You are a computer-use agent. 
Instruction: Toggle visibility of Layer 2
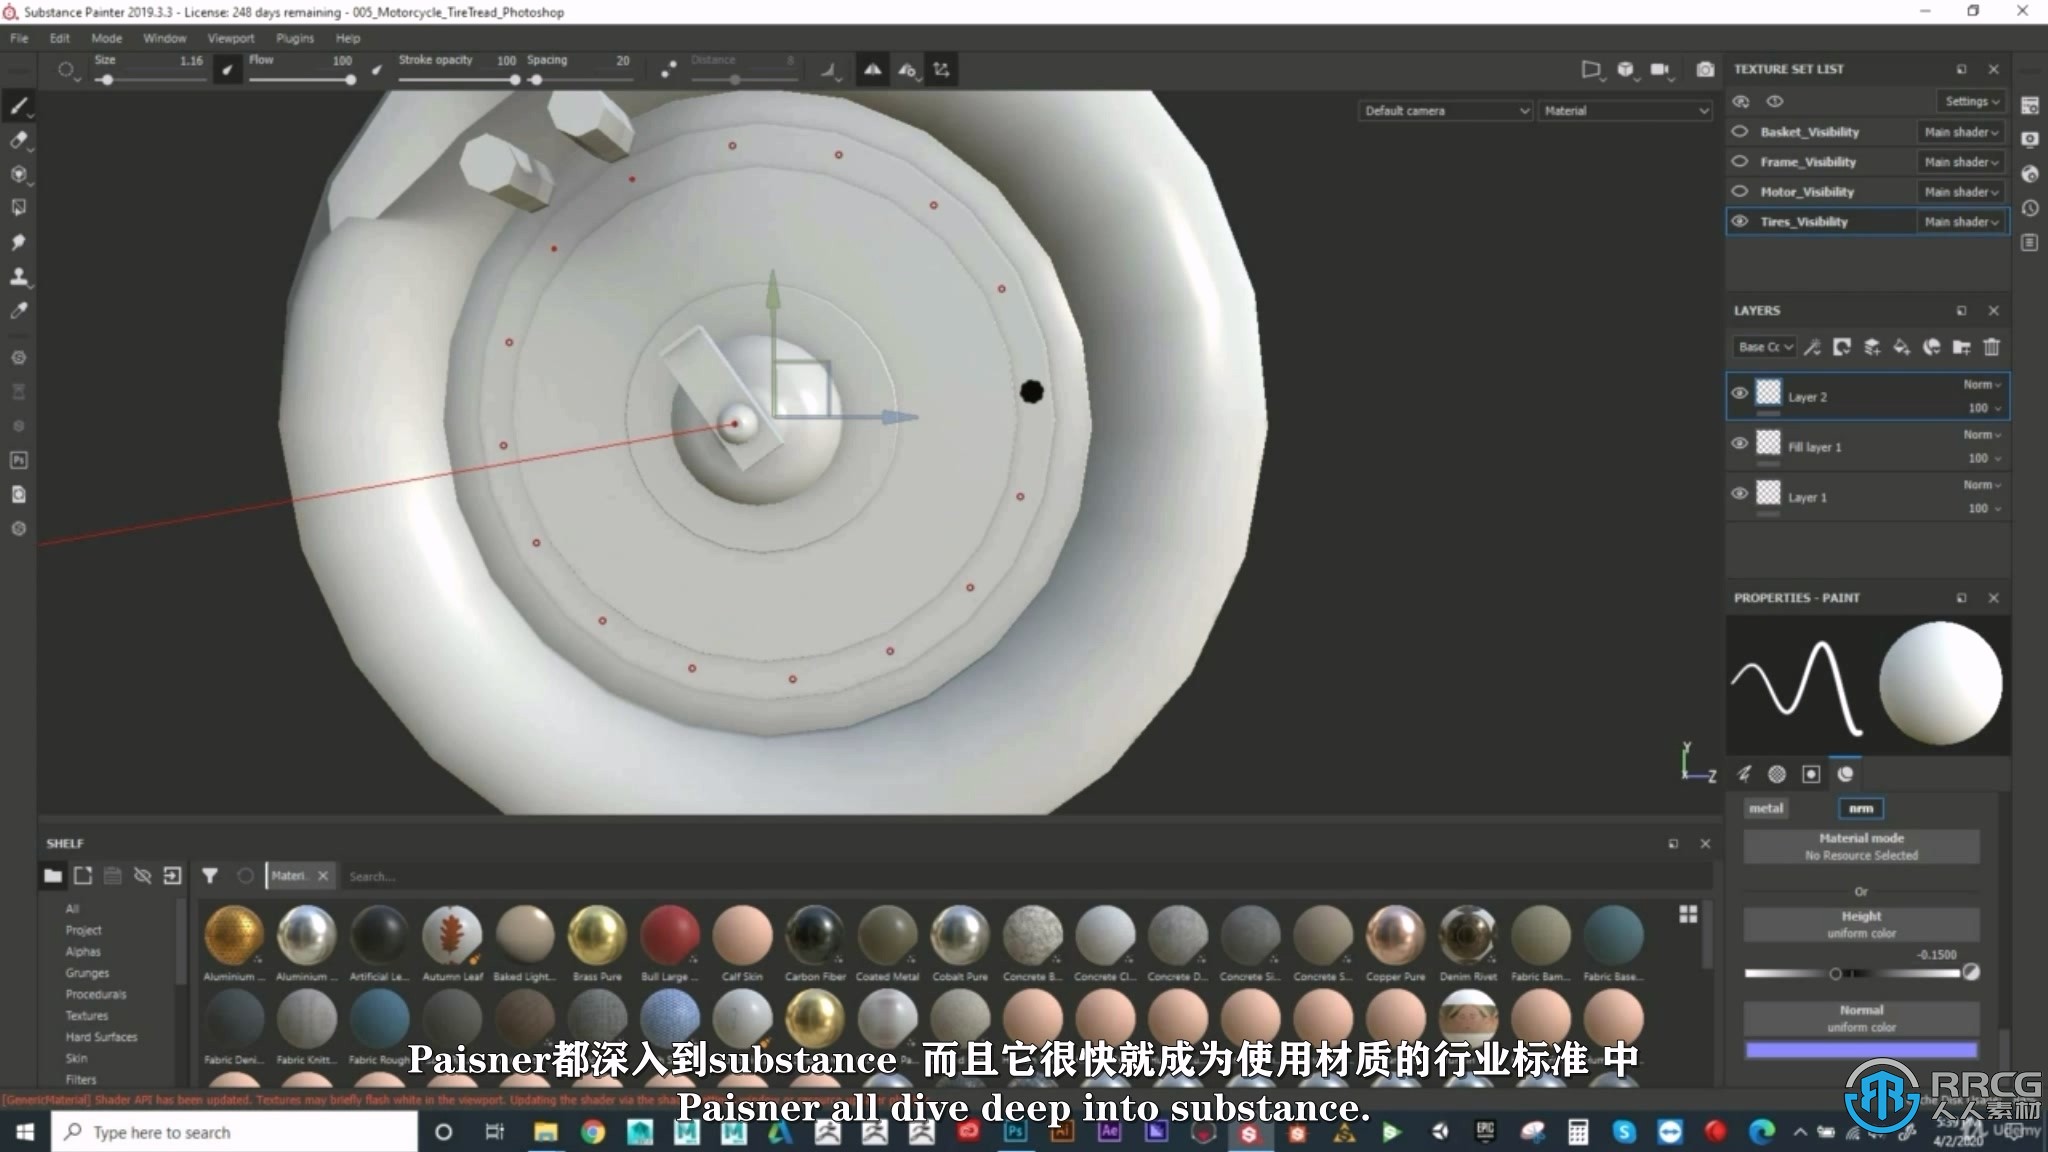pos(1740,393)
